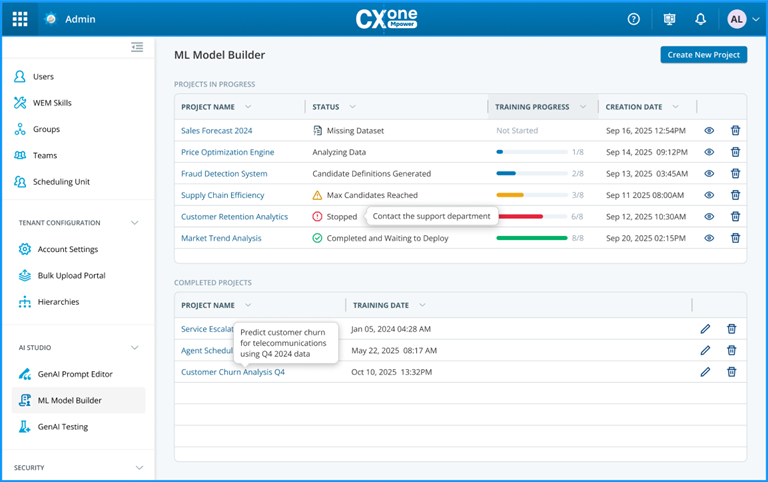Image resolution: width=768 pixels, height=482 pixels.
Task: Click the Create New Project button
Action: [x=703, y=54]
